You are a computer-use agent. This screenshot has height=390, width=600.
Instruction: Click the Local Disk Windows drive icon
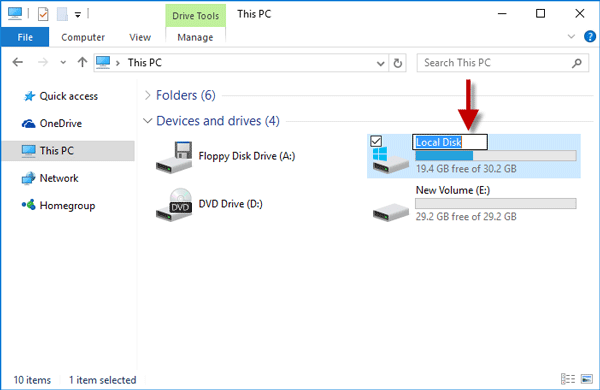[x=391, y=161]
